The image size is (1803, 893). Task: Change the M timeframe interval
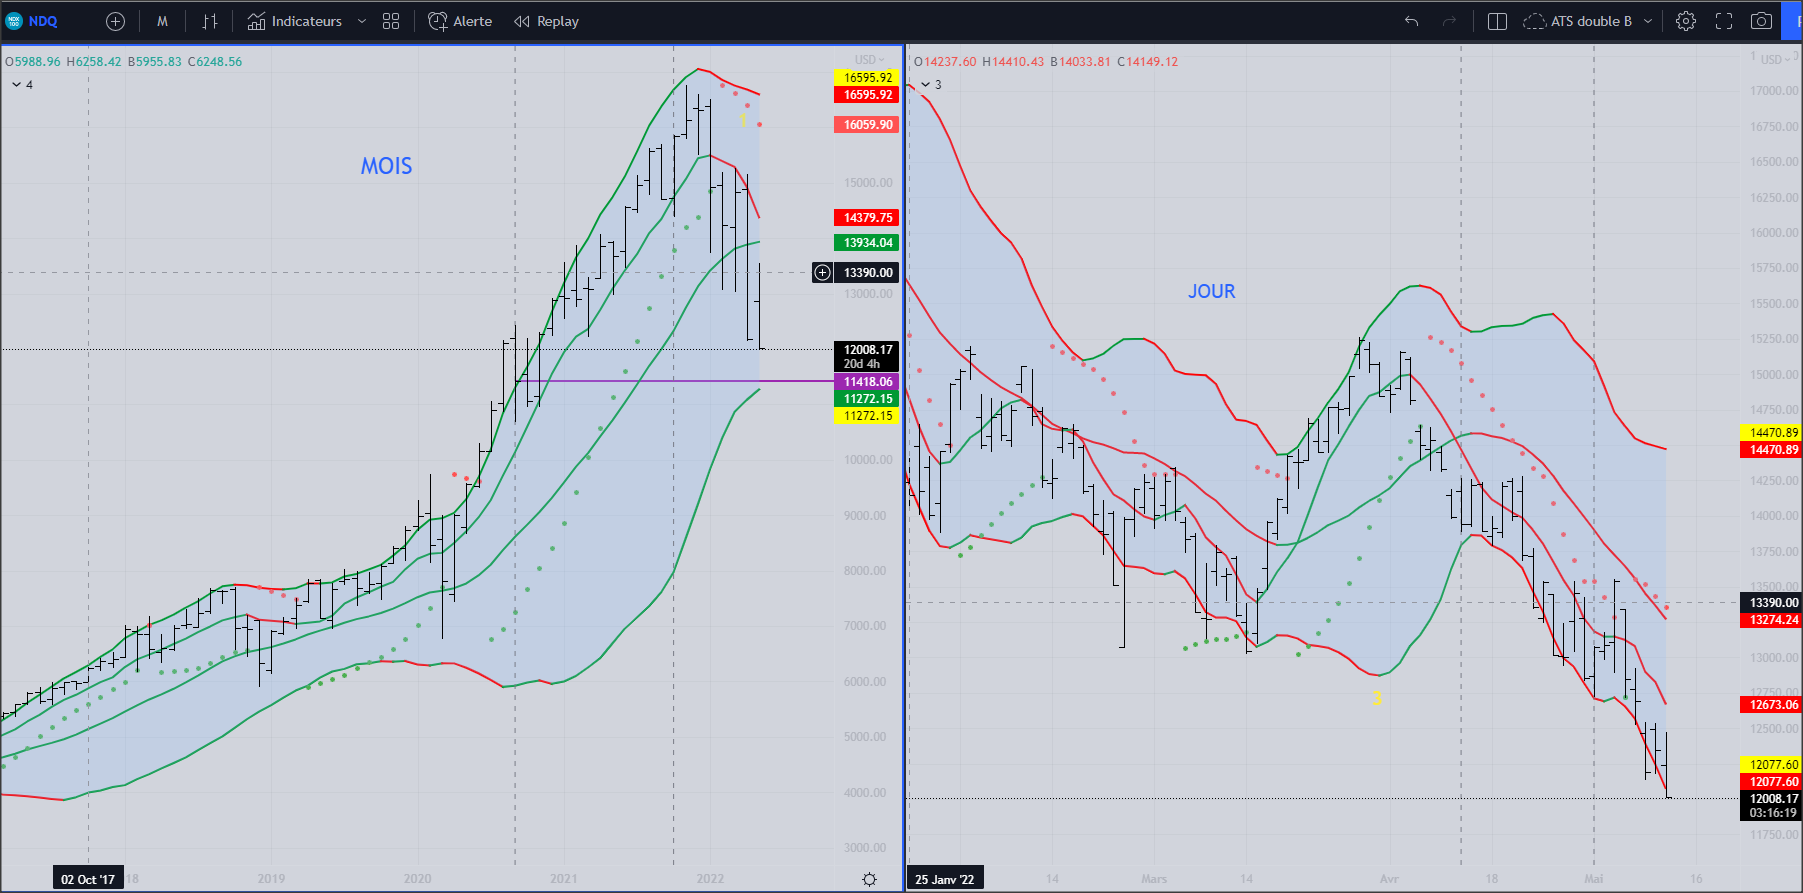pyautogui.click(x=162, y=21)
